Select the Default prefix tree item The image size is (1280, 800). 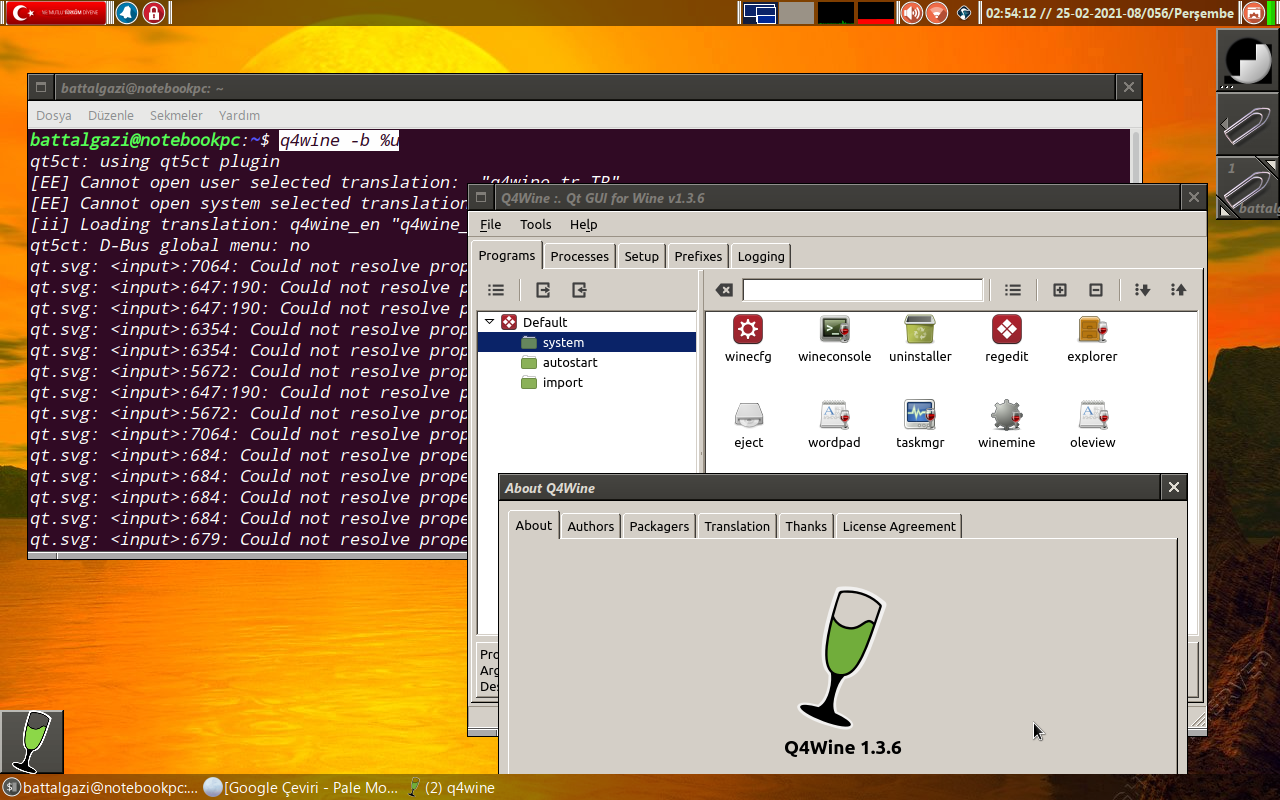coord(534,322)
